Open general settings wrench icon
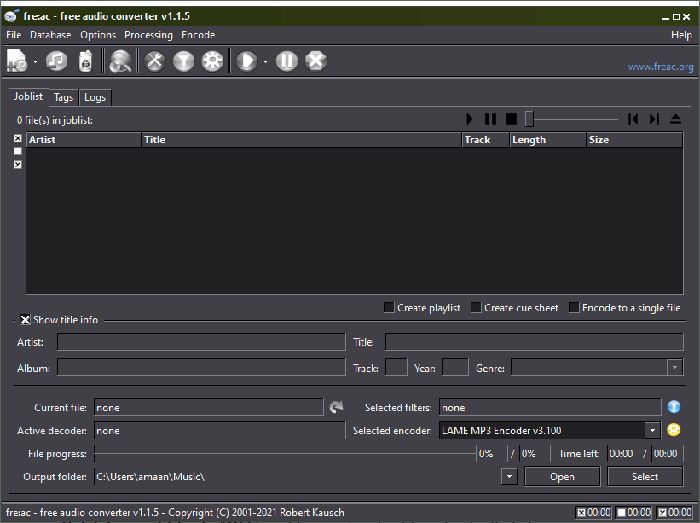Viewport: 700px width, 523px height. click(x=155, y=62)
